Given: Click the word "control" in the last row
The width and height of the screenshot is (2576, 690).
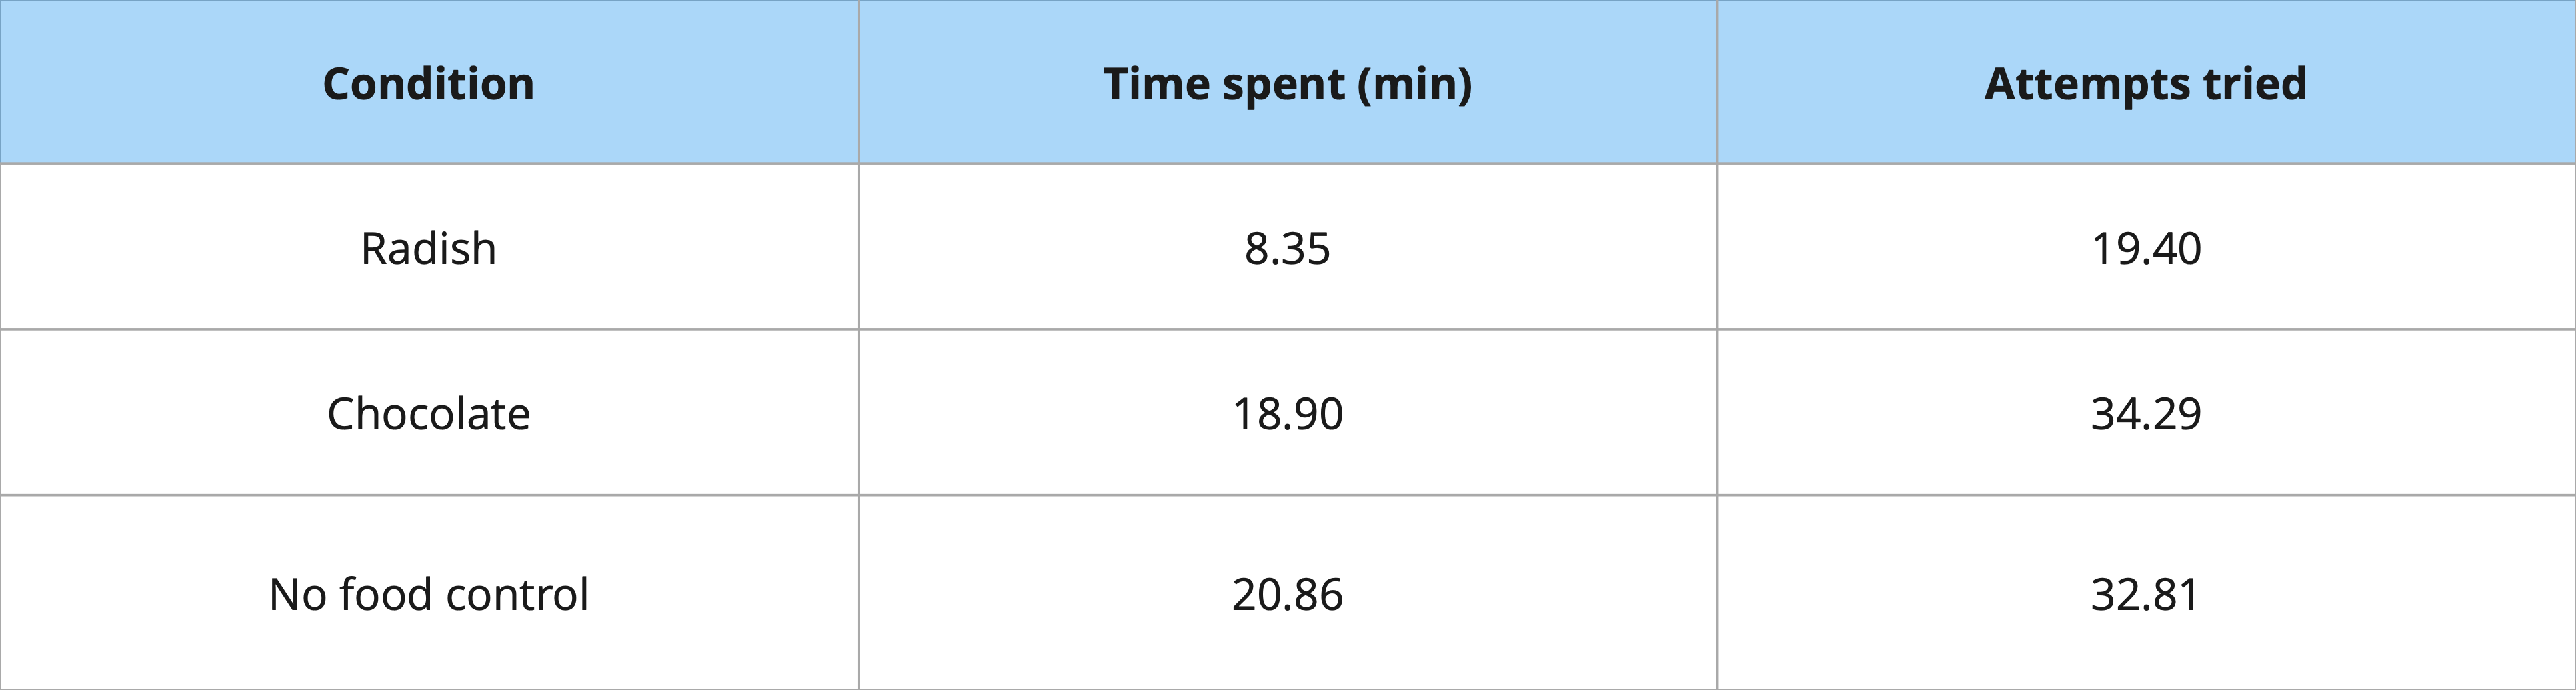Looking at the screenshot, I should coord(516,594).
